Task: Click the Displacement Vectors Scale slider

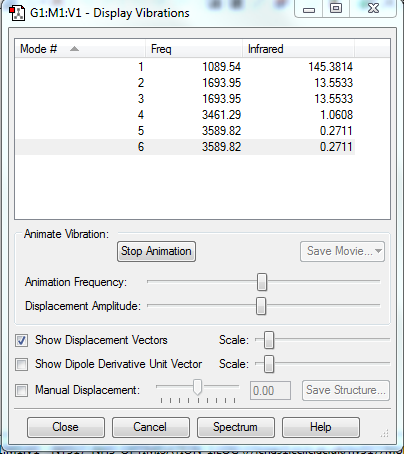Action: (x=269, y=340)
